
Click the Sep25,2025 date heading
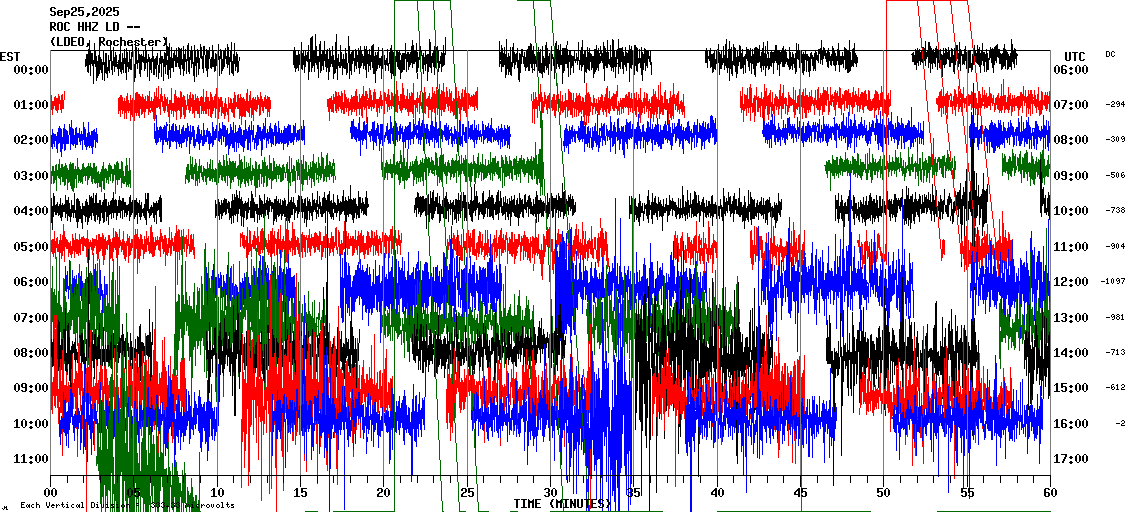pos(84,12)
